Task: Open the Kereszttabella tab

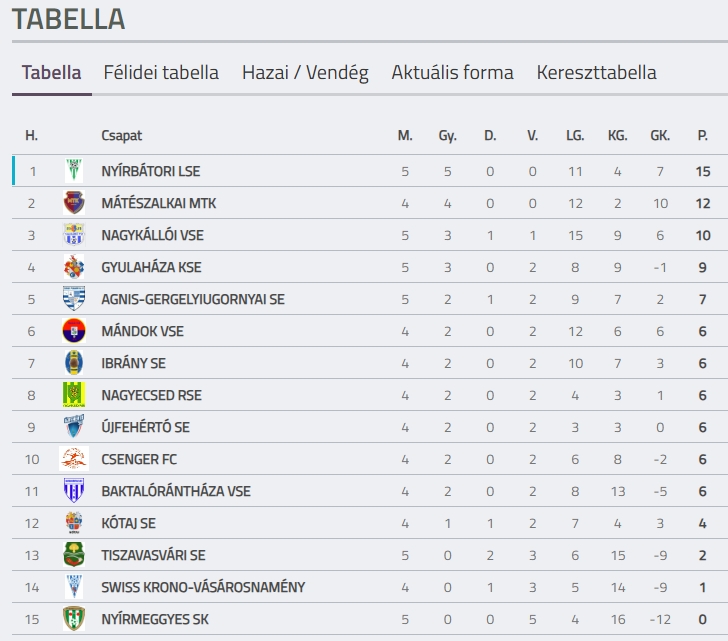Action: [x=597, y=73]
